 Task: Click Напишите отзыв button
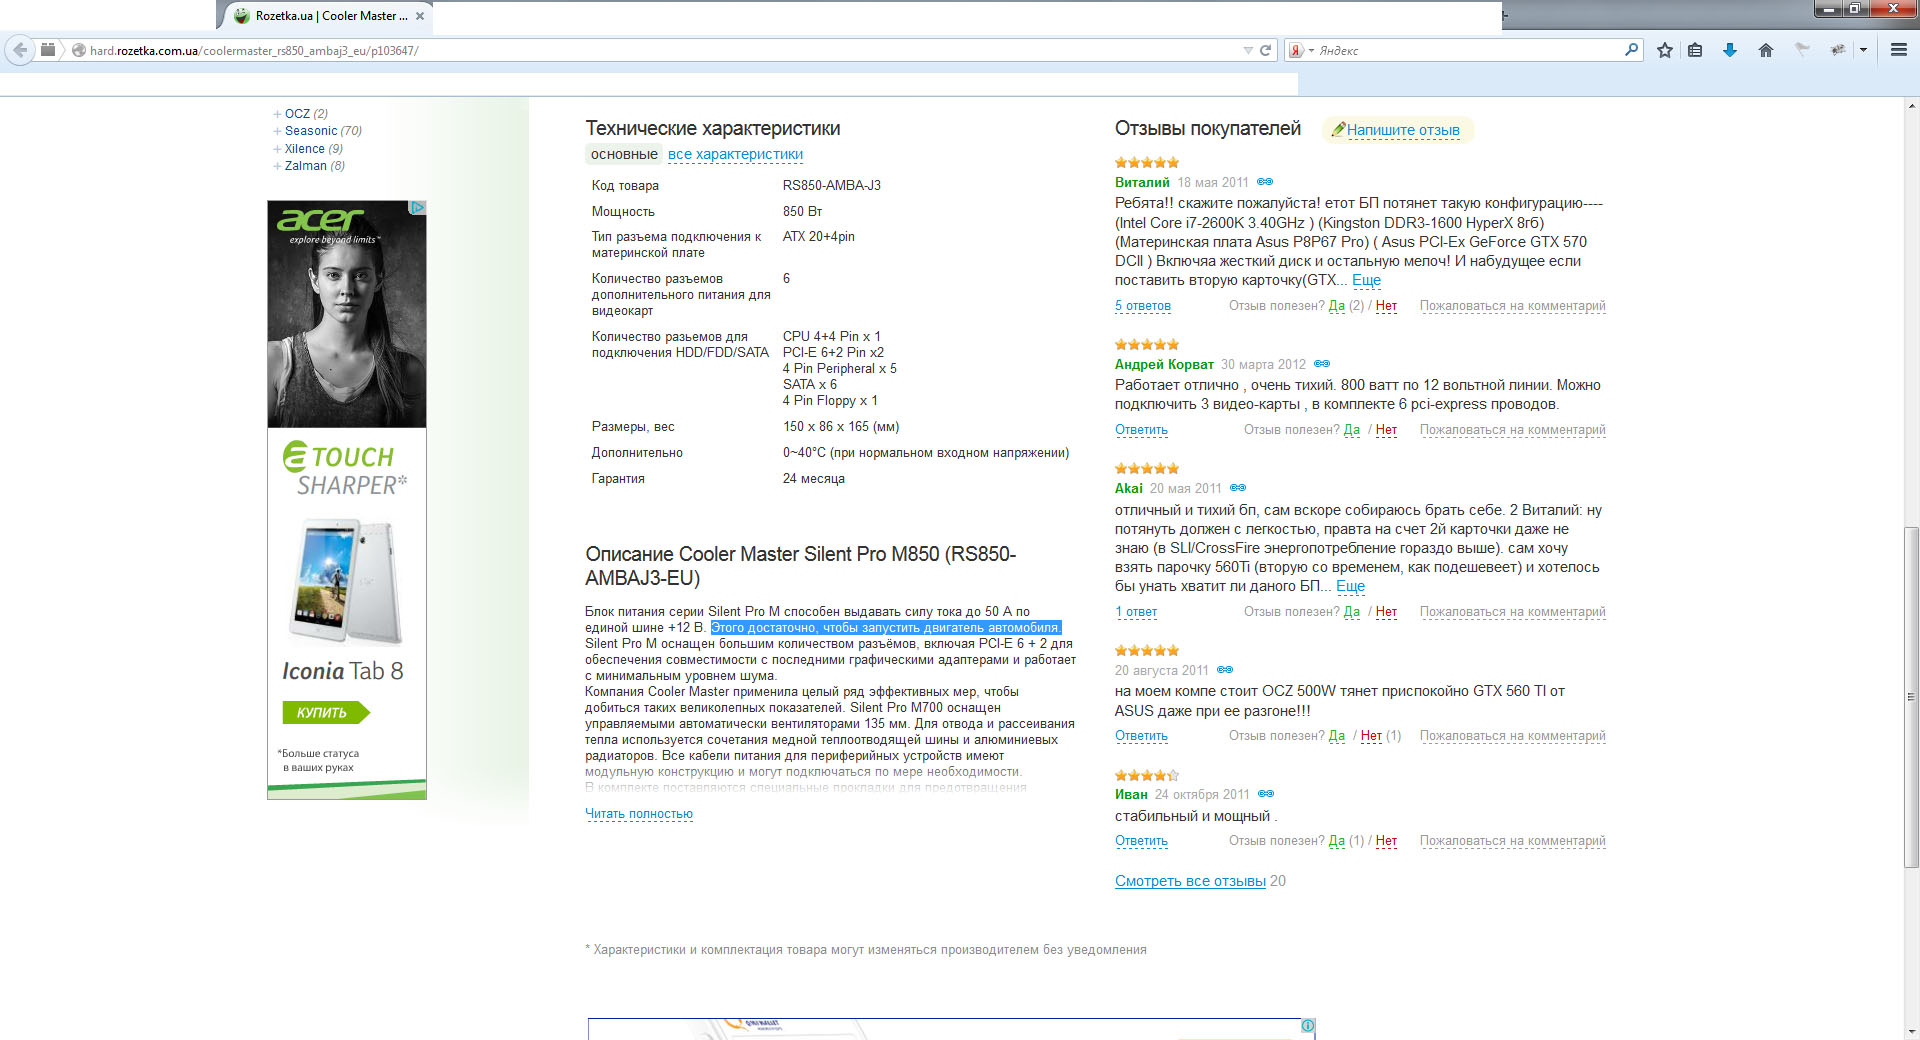tap(1397, 130)
